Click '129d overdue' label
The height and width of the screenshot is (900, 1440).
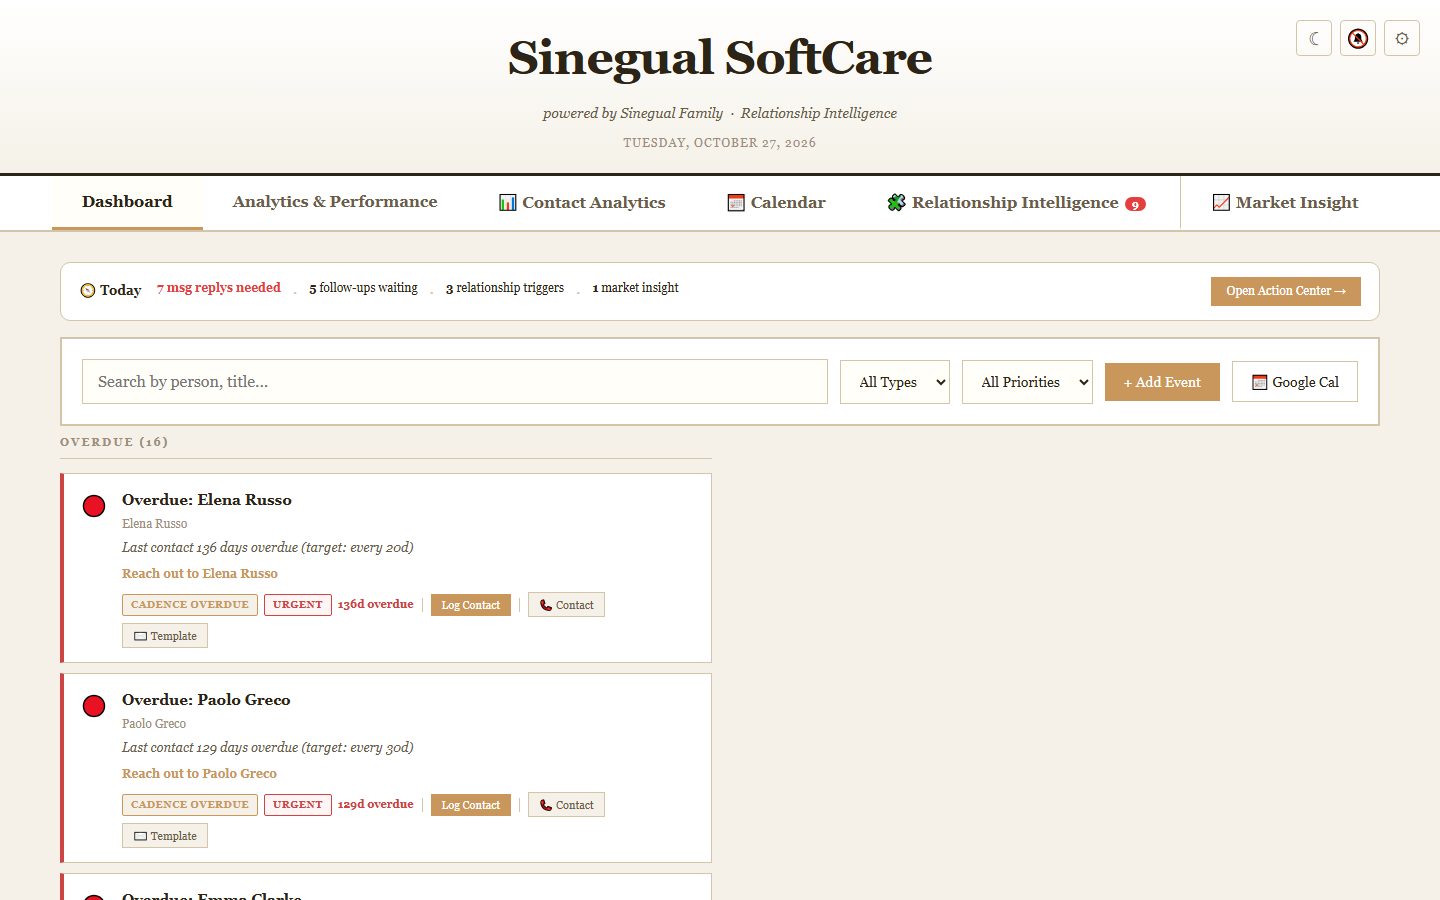point(375,804)
